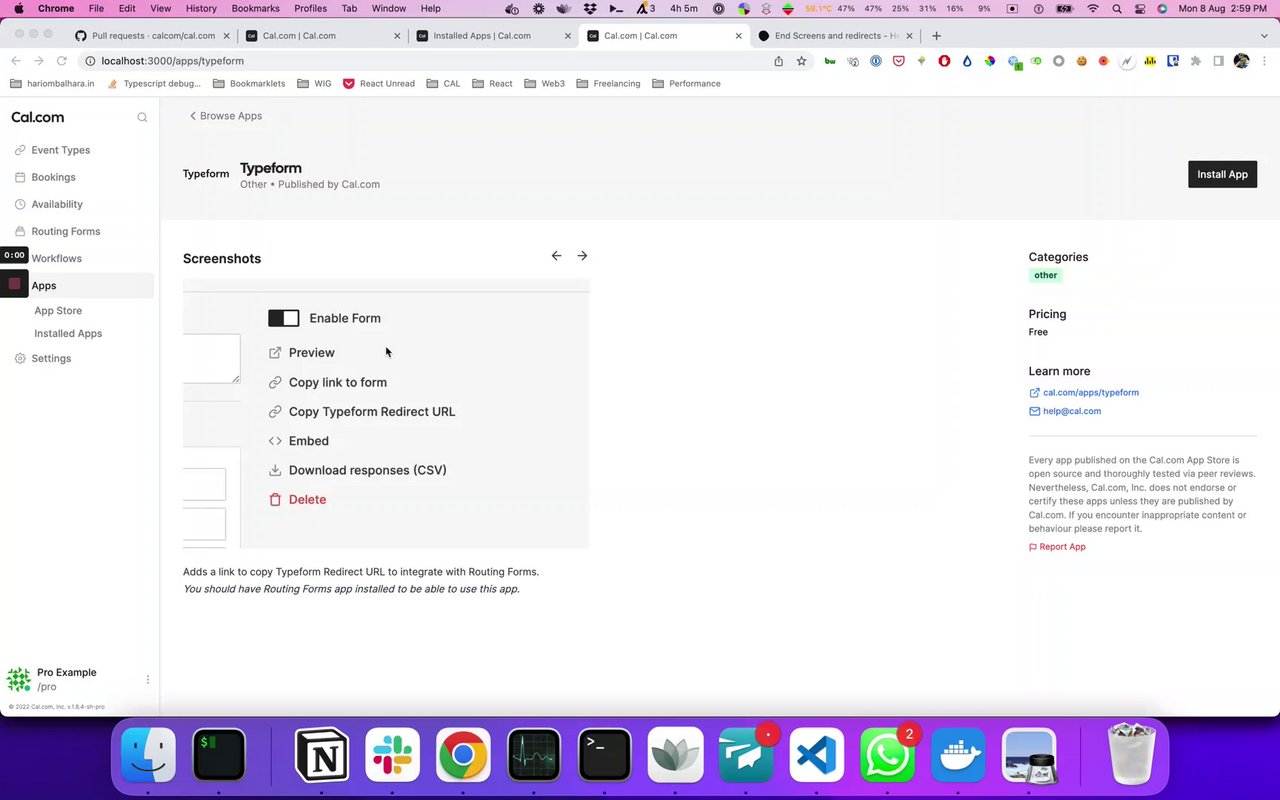
Task: Show next screenshot with right arrow
Action: [582, 256]
